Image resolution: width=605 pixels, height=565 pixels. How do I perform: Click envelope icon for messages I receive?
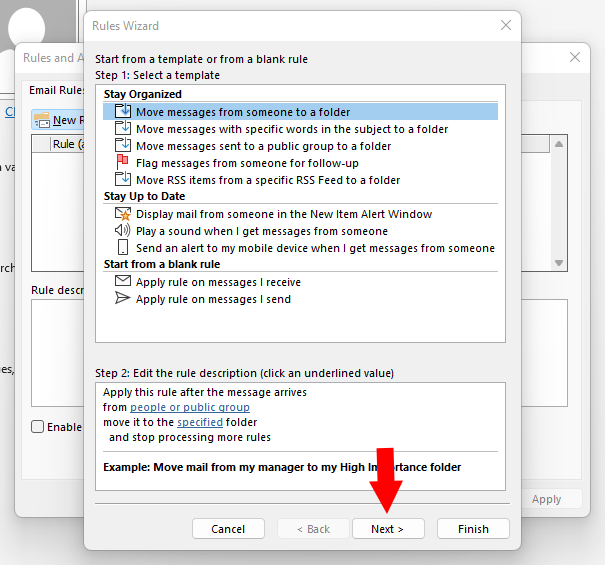coord(123,282)
